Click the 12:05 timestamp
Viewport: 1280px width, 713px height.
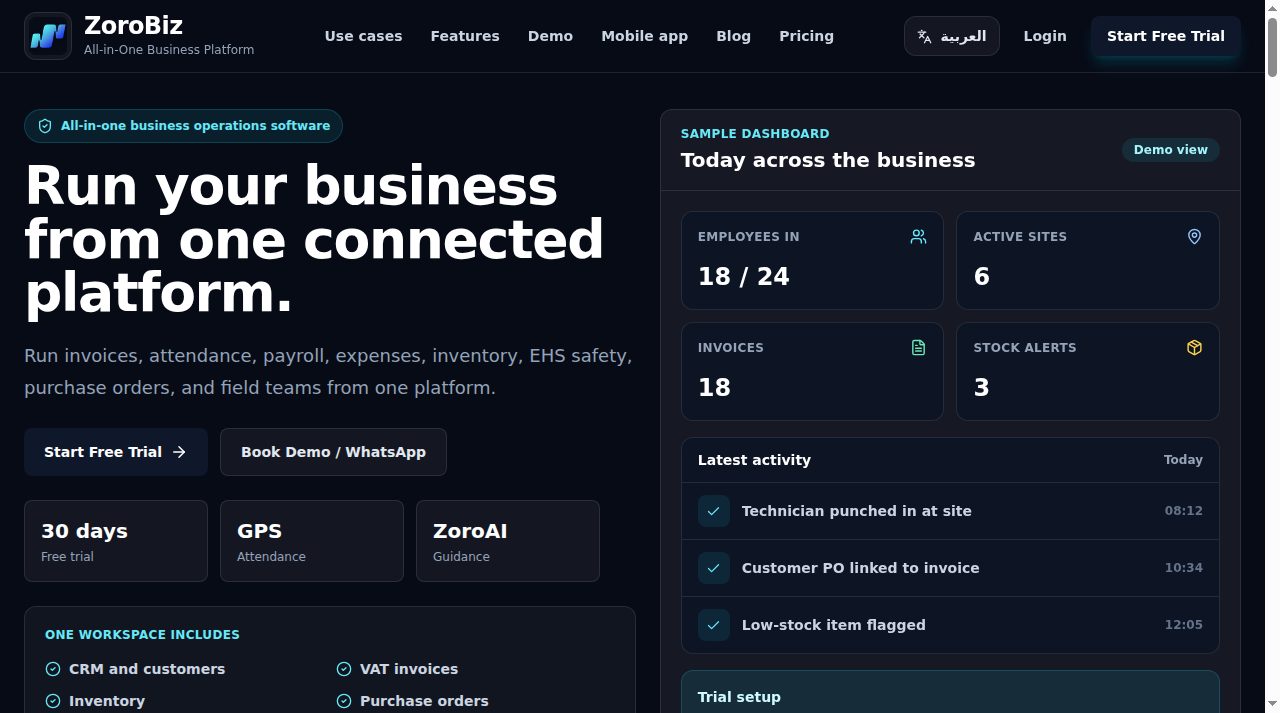point(1184,625)
